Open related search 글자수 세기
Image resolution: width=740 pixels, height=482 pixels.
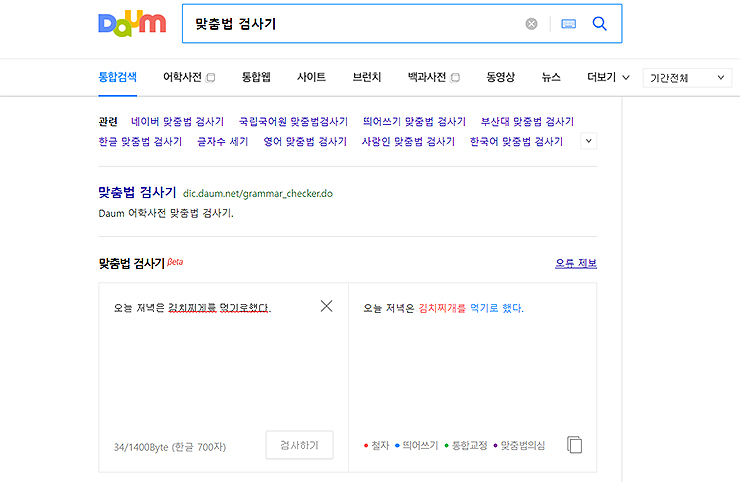coord(222,142)
